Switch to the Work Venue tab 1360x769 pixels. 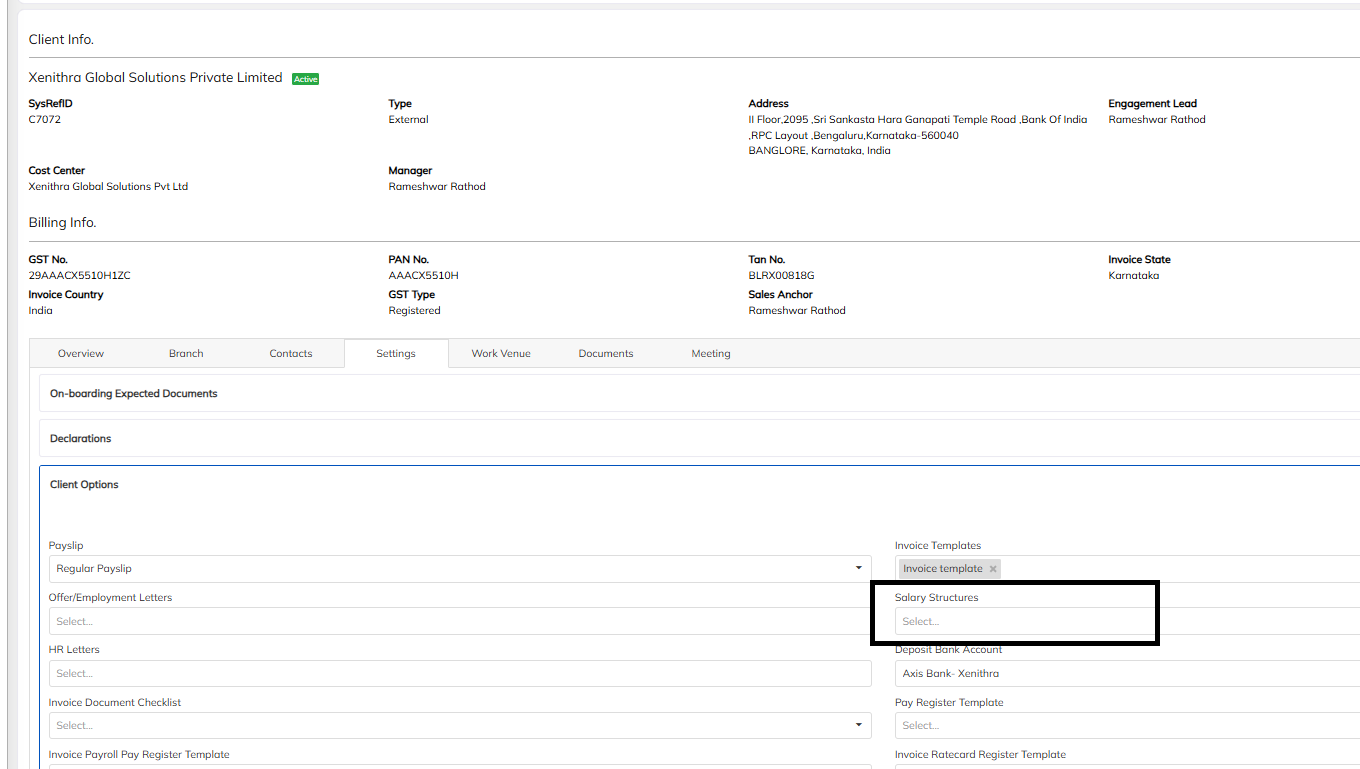coord(501,354)
